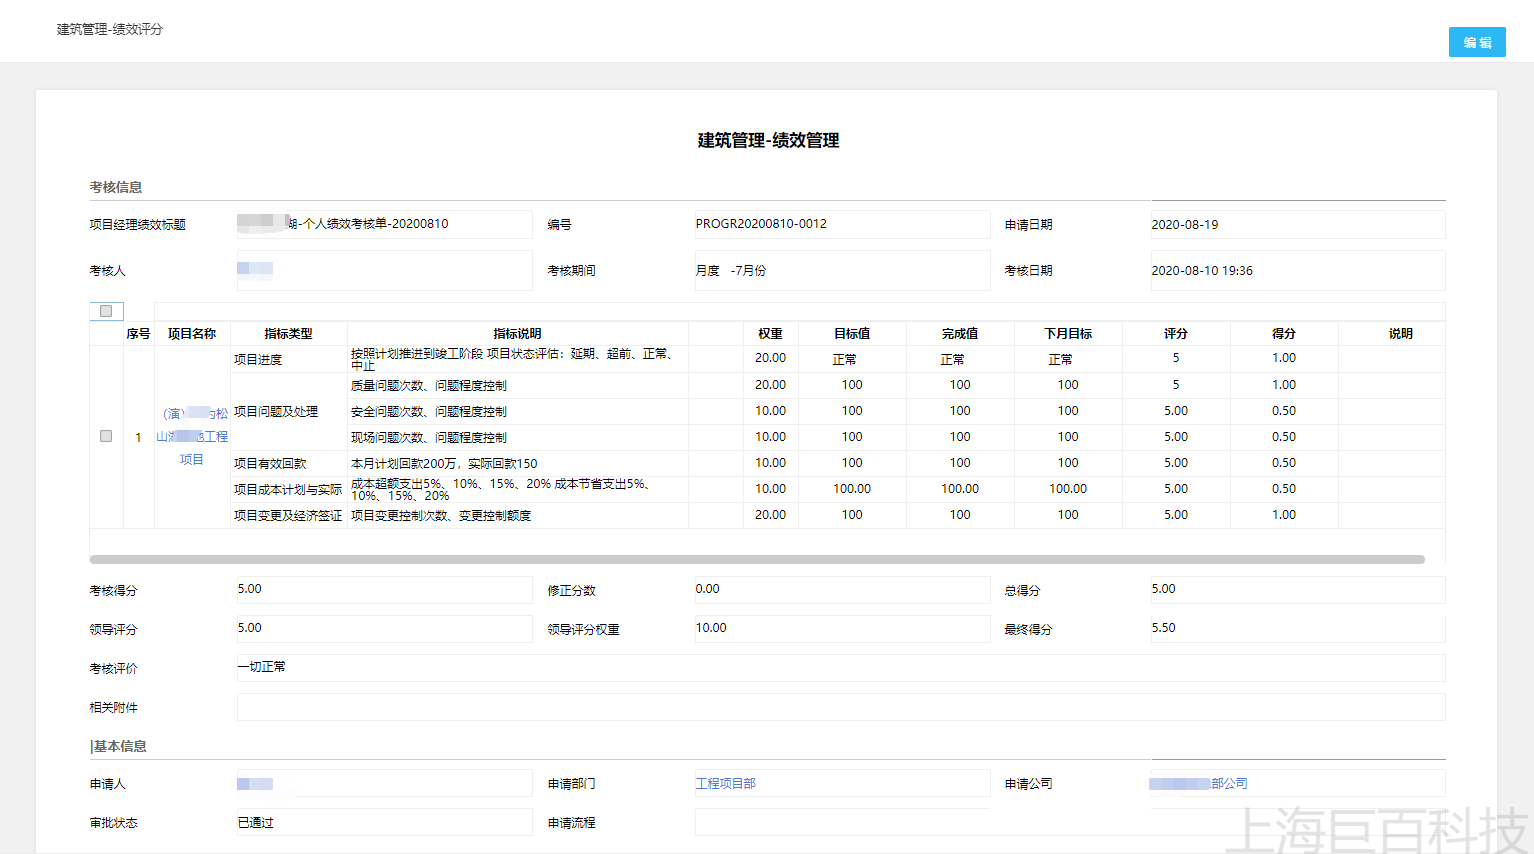Click the 项目进度 indicator type cell
This screenshot has width=1534, height=854.
click(288, 359)
